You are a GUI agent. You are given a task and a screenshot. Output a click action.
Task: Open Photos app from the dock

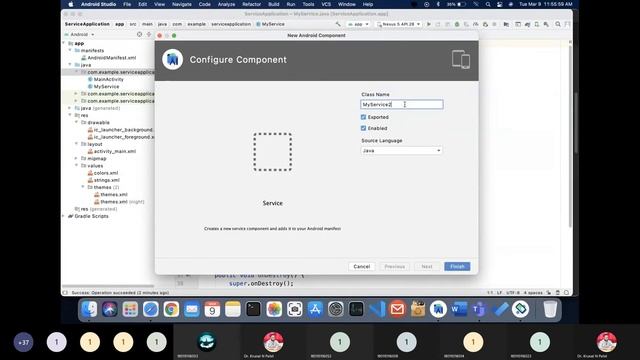274,309
